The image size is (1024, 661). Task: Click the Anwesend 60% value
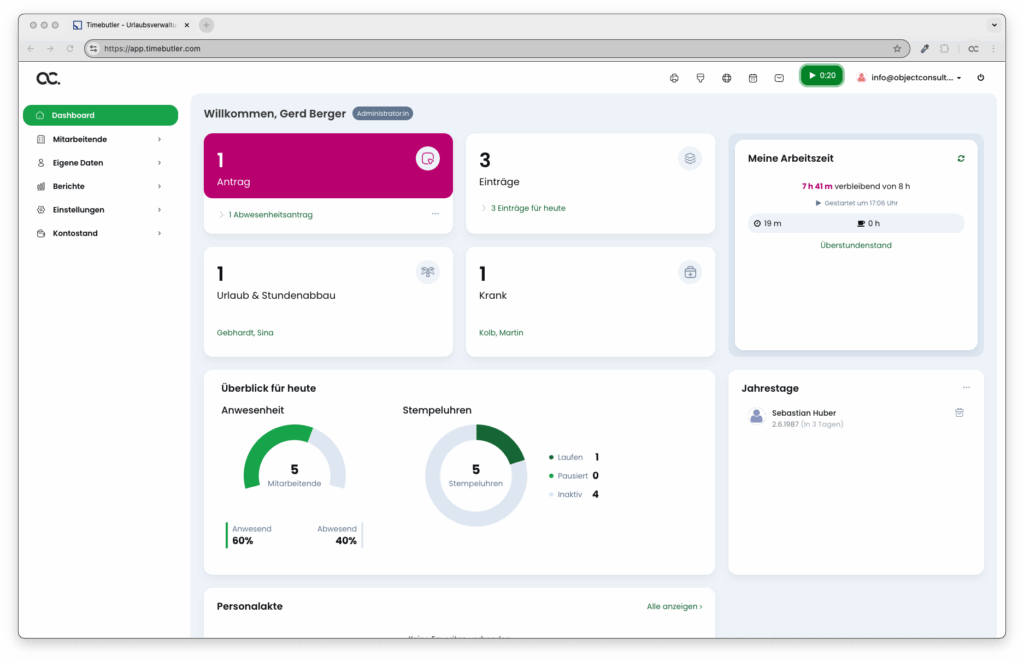coord(243,541)
